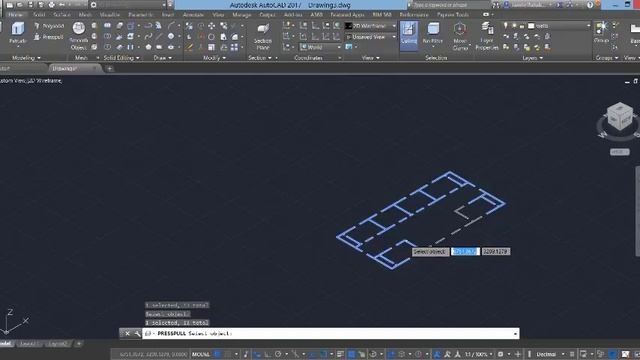Open the Manage ribbon tab
640x360 pixels.
click(x=242, y=15)
